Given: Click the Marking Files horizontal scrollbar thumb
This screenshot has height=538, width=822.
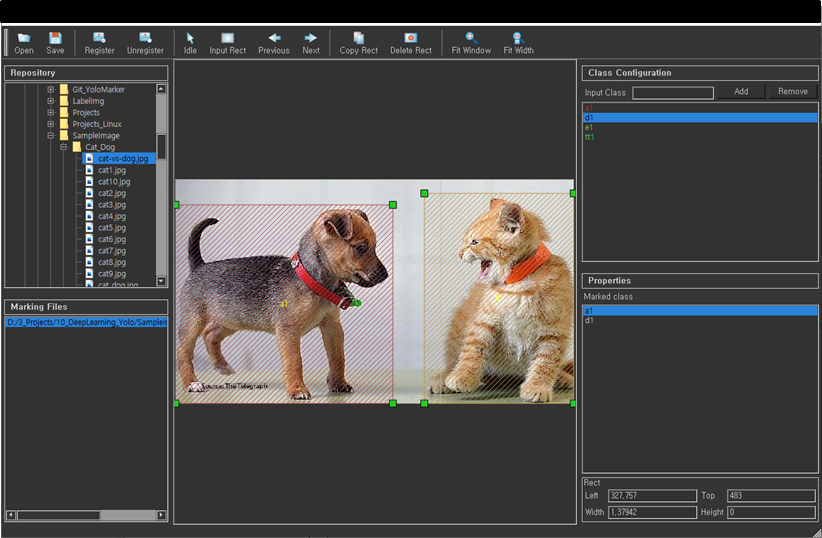Looking at the screenshot, I should [58, 515].
